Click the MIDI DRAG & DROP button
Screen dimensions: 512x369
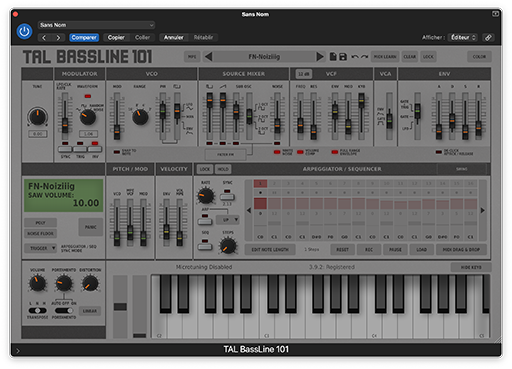pos(461,250)
